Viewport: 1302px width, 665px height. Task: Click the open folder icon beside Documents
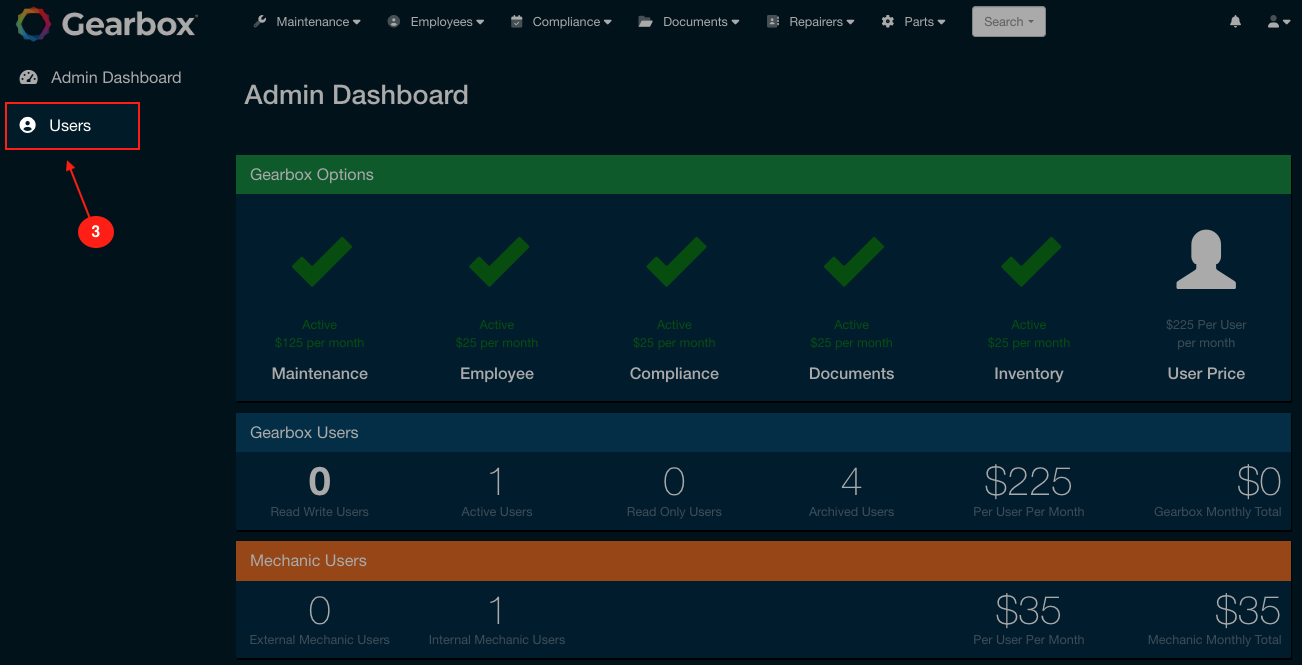pyautogui.click(x=646, y=21)
